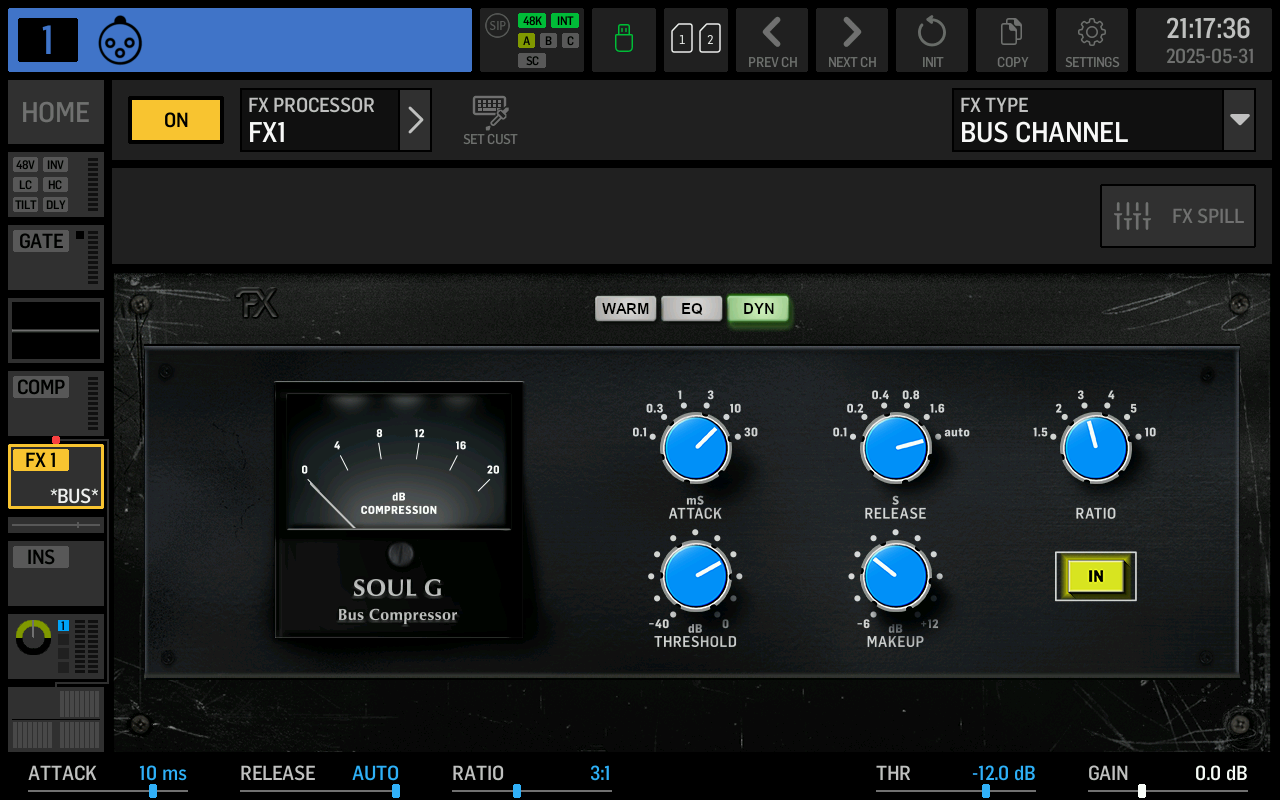This screenshot has height=800, width=1280.
Task: Toggle the compressor IN switch
Action: [1095, 576]
